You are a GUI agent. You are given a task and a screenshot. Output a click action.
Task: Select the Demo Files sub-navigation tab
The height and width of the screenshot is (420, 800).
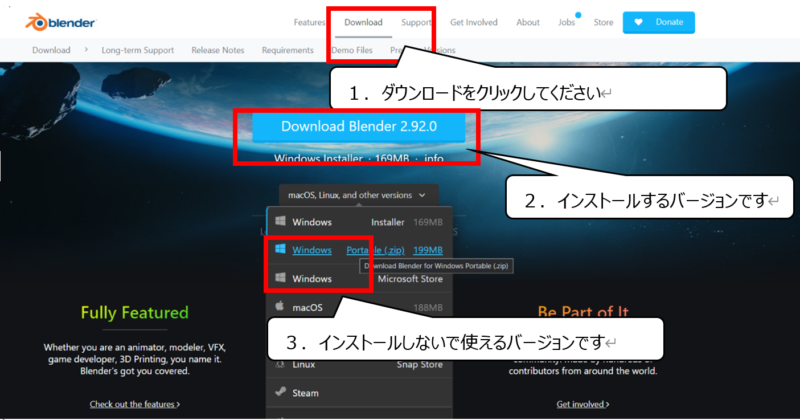click(x=352, y=50)
